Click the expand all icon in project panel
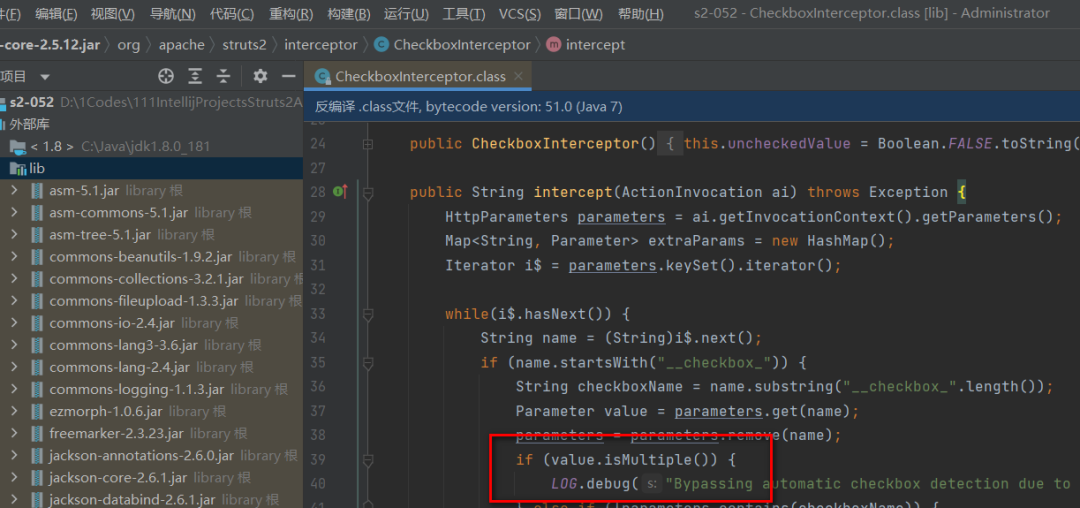The height and width of the screenshot is (508, 1080). click(x=196, y=76)
